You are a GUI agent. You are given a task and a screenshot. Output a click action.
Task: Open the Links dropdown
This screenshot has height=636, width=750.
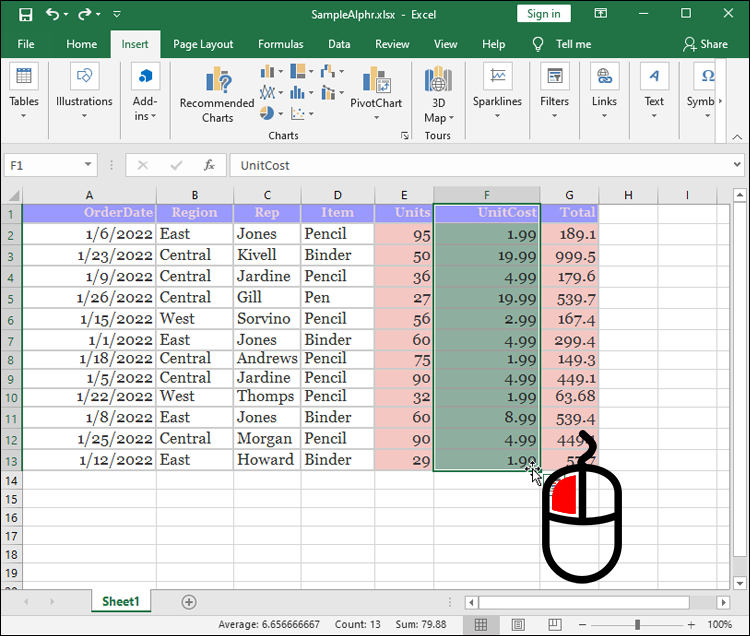click(604, 92)
